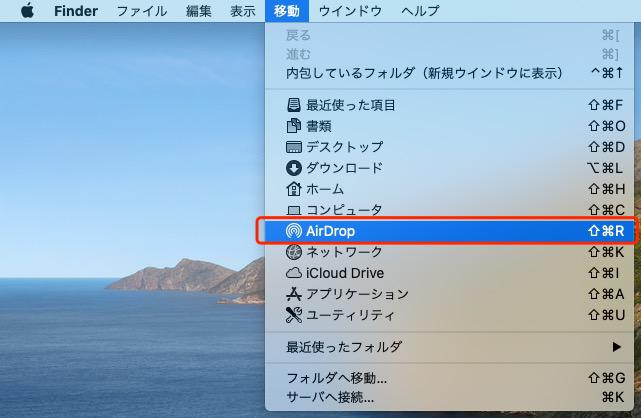Click the Desktop (デスクトップ) icon

tap(293, 147)
